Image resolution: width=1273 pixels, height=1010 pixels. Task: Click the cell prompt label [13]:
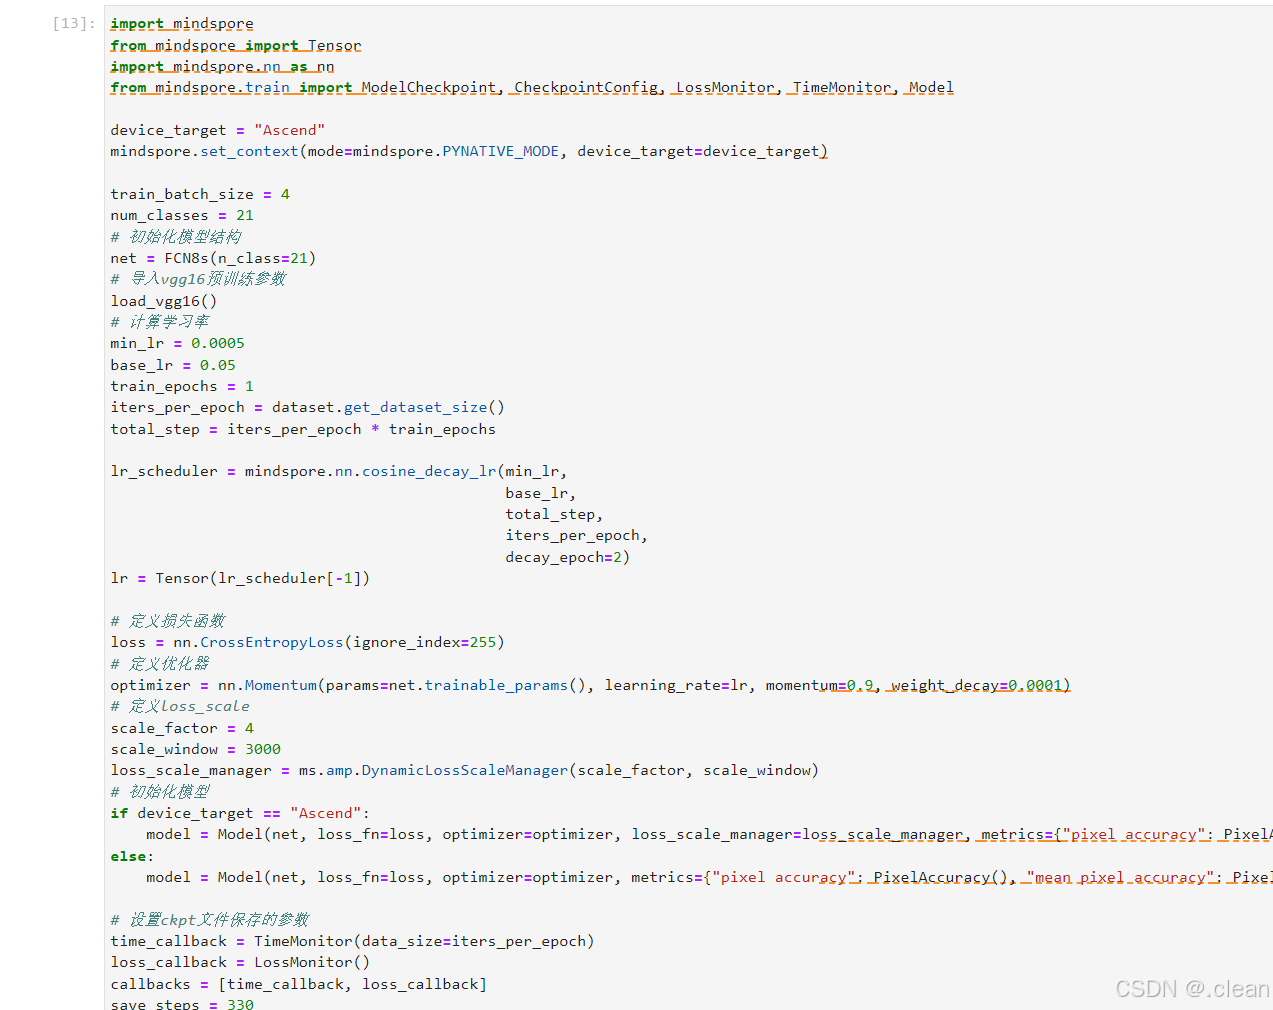click(74, 23)
